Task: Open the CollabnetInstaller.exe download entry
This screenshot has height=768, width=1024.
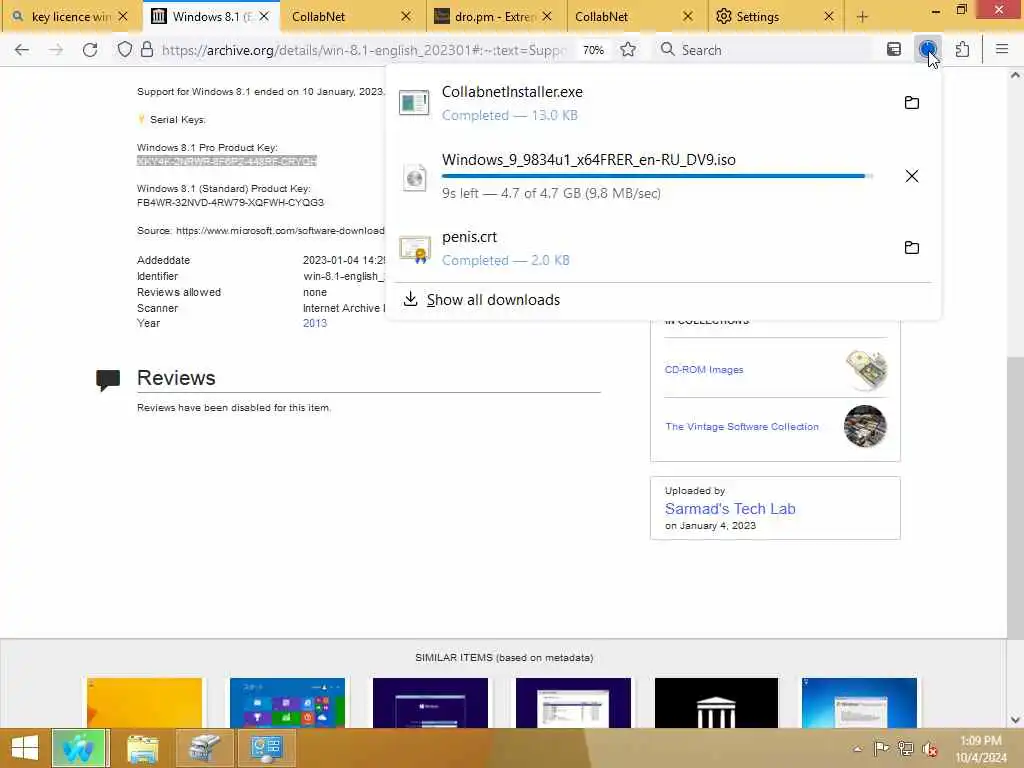Action: (643, 103)
